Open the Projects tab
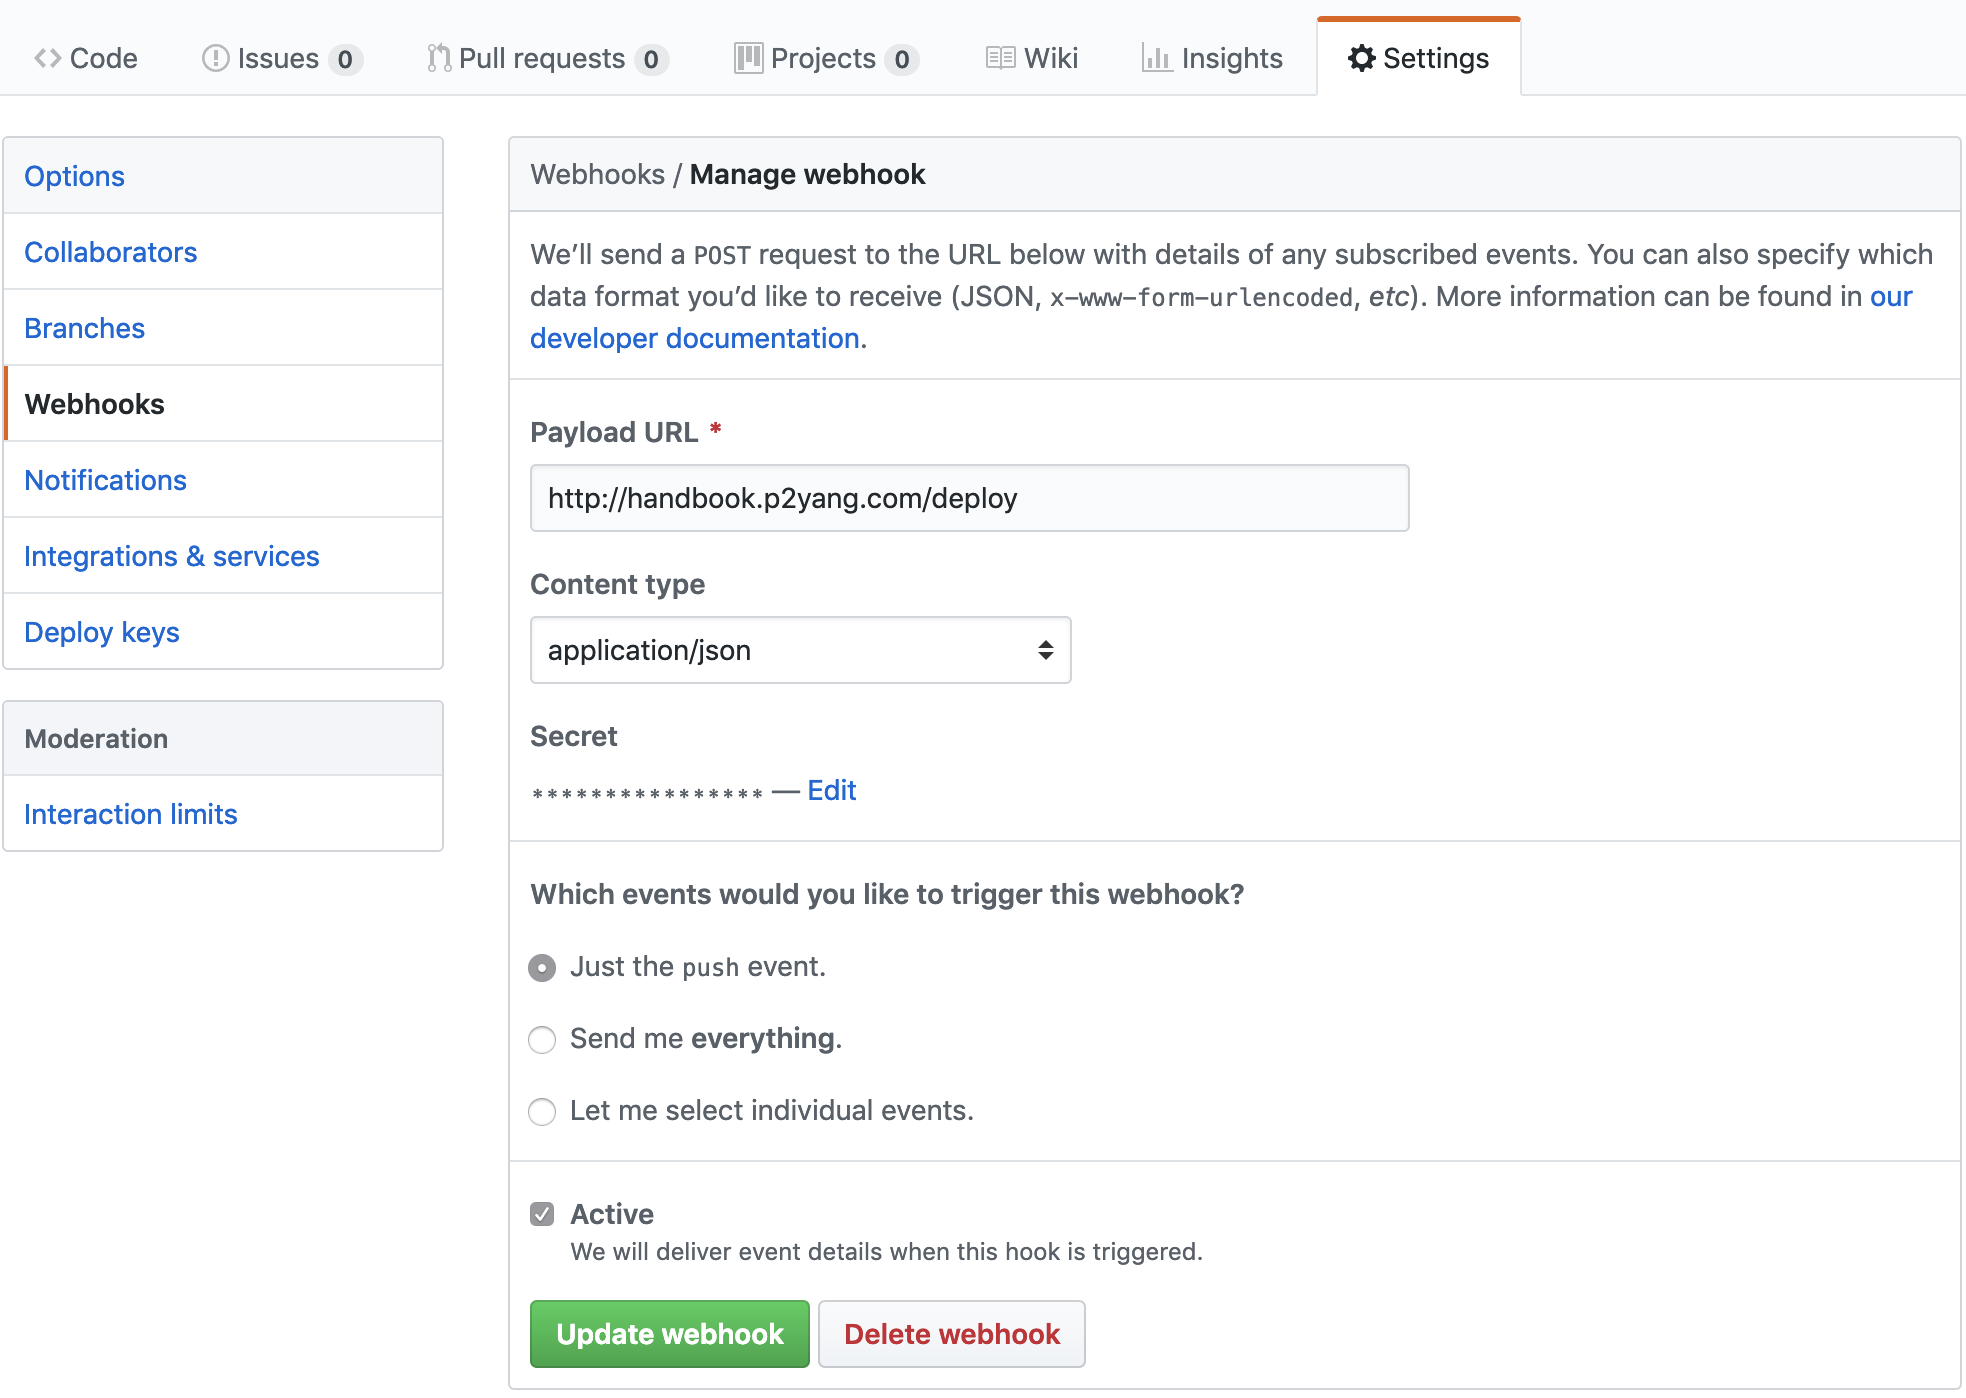This screenshot has height=1398, width=1966. tap(826, 58)
